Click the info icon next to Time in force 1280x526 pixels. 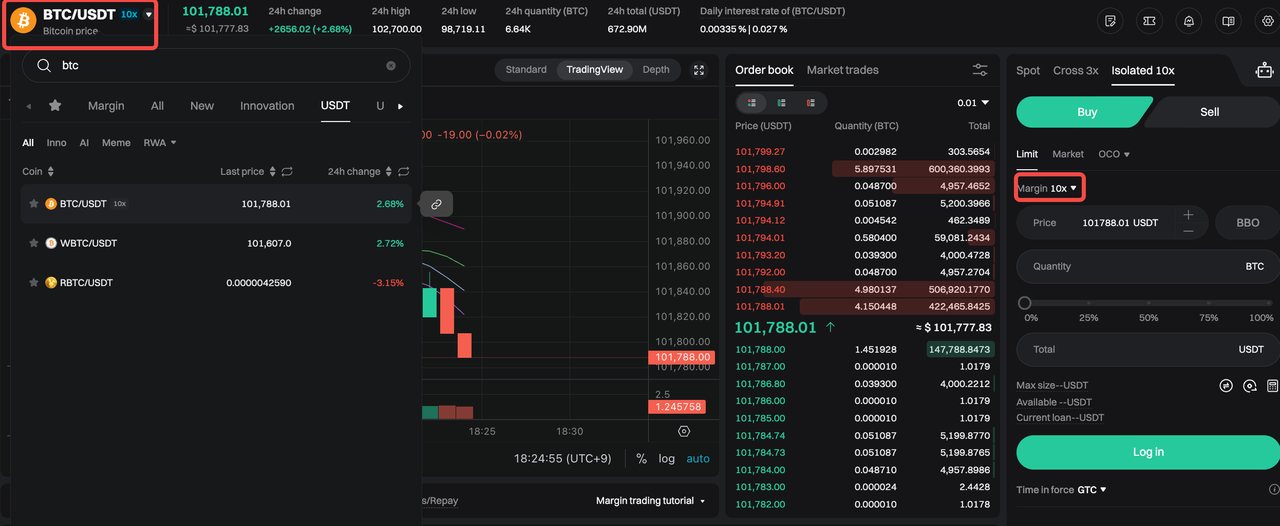(1274, 490)
